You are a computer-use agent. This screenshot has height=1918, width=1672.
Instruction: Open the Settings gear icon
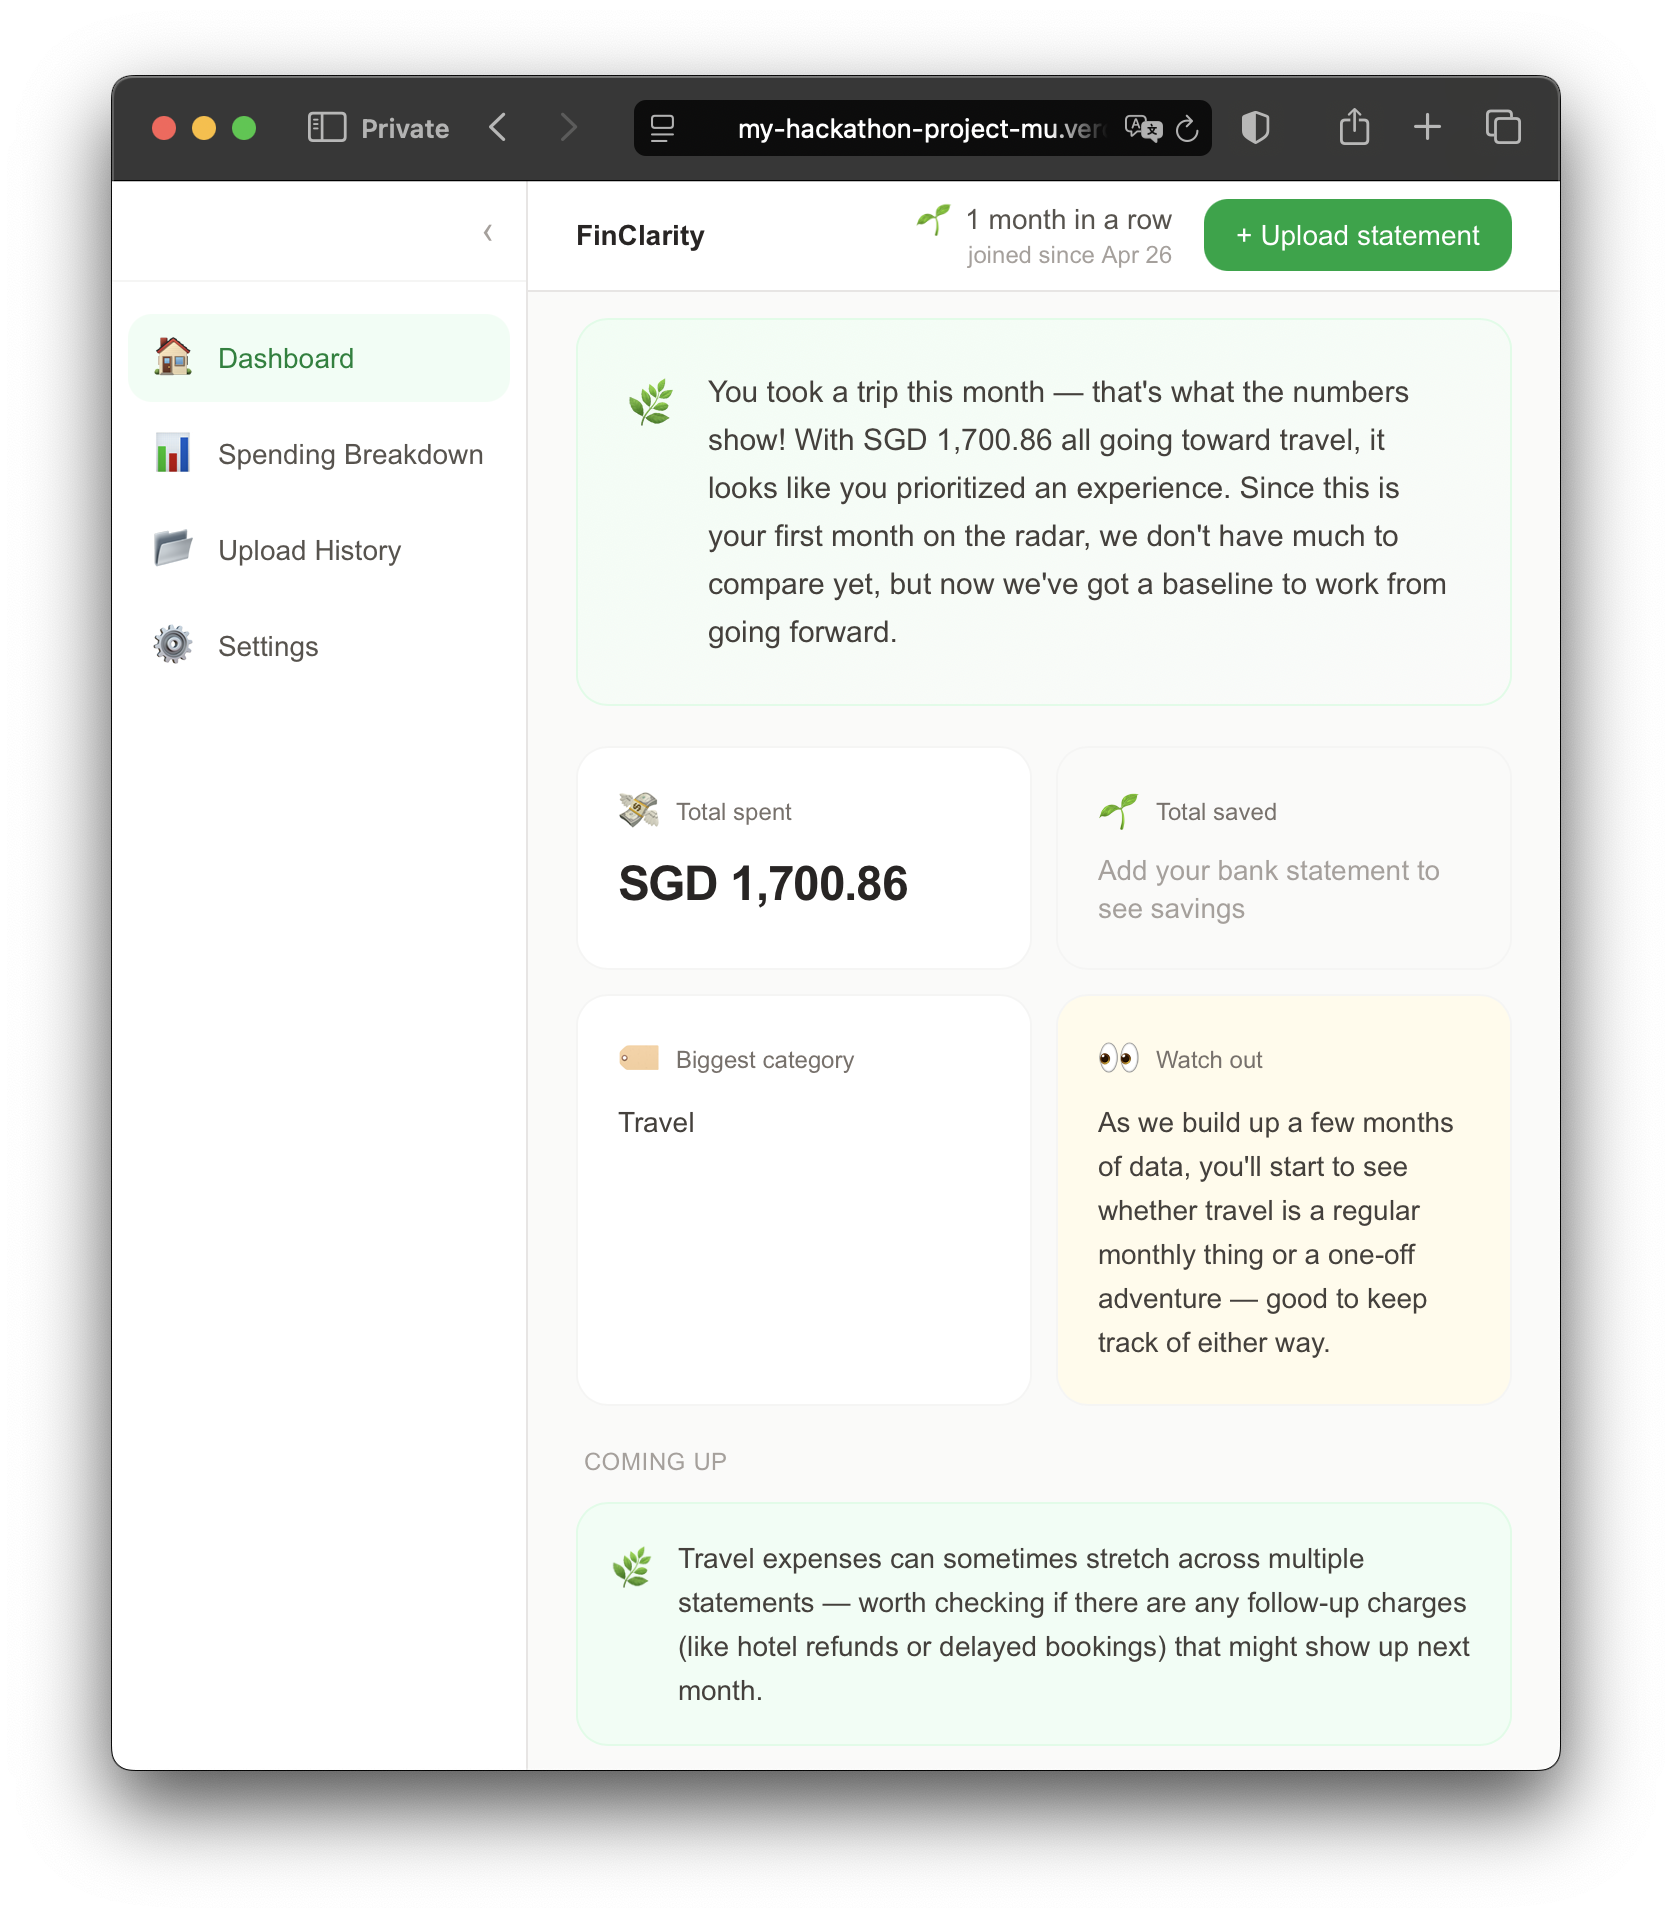pyautogui.click(x=173, y=645)
